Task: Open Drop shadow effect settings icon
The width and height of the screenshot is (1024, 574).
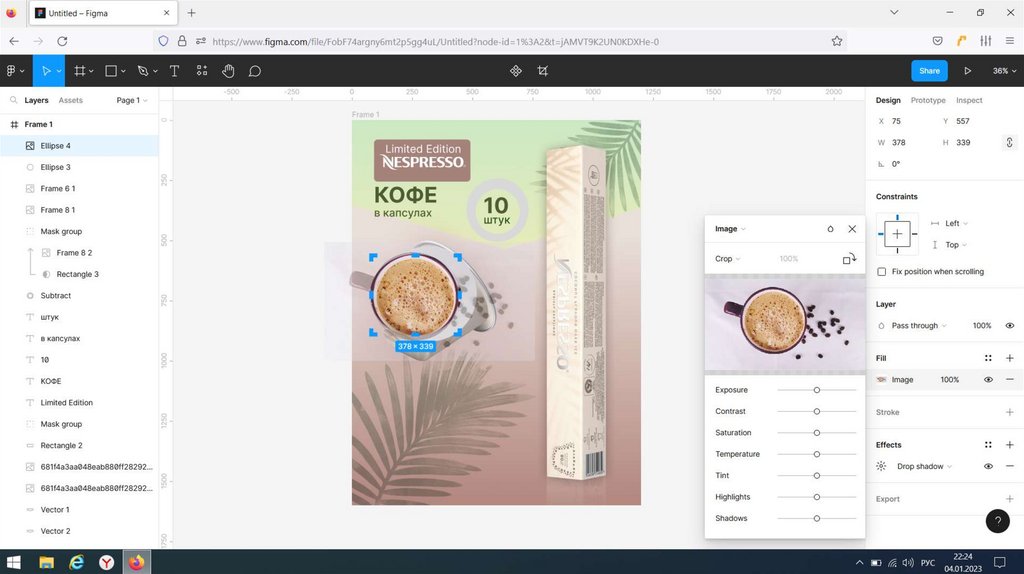Action: pyautogui.click(x=881, y=466)
